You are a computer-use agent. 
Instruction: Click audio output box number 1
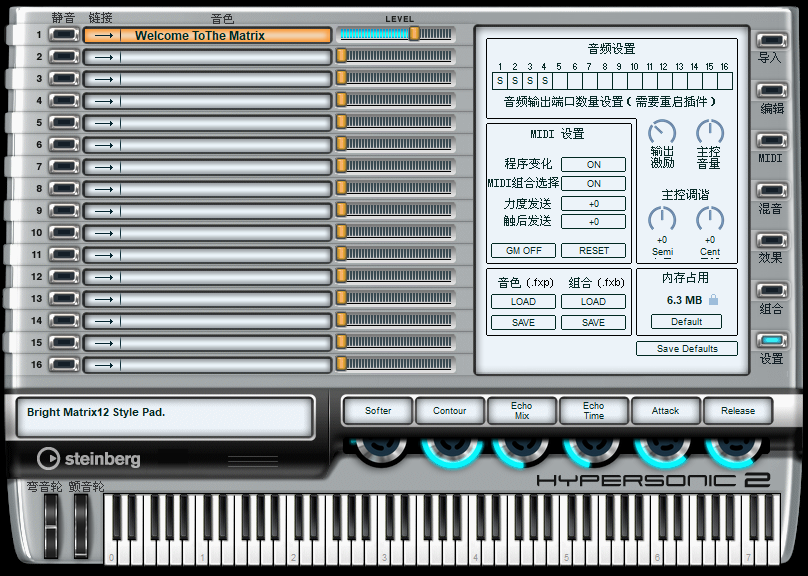pos(500,81)
